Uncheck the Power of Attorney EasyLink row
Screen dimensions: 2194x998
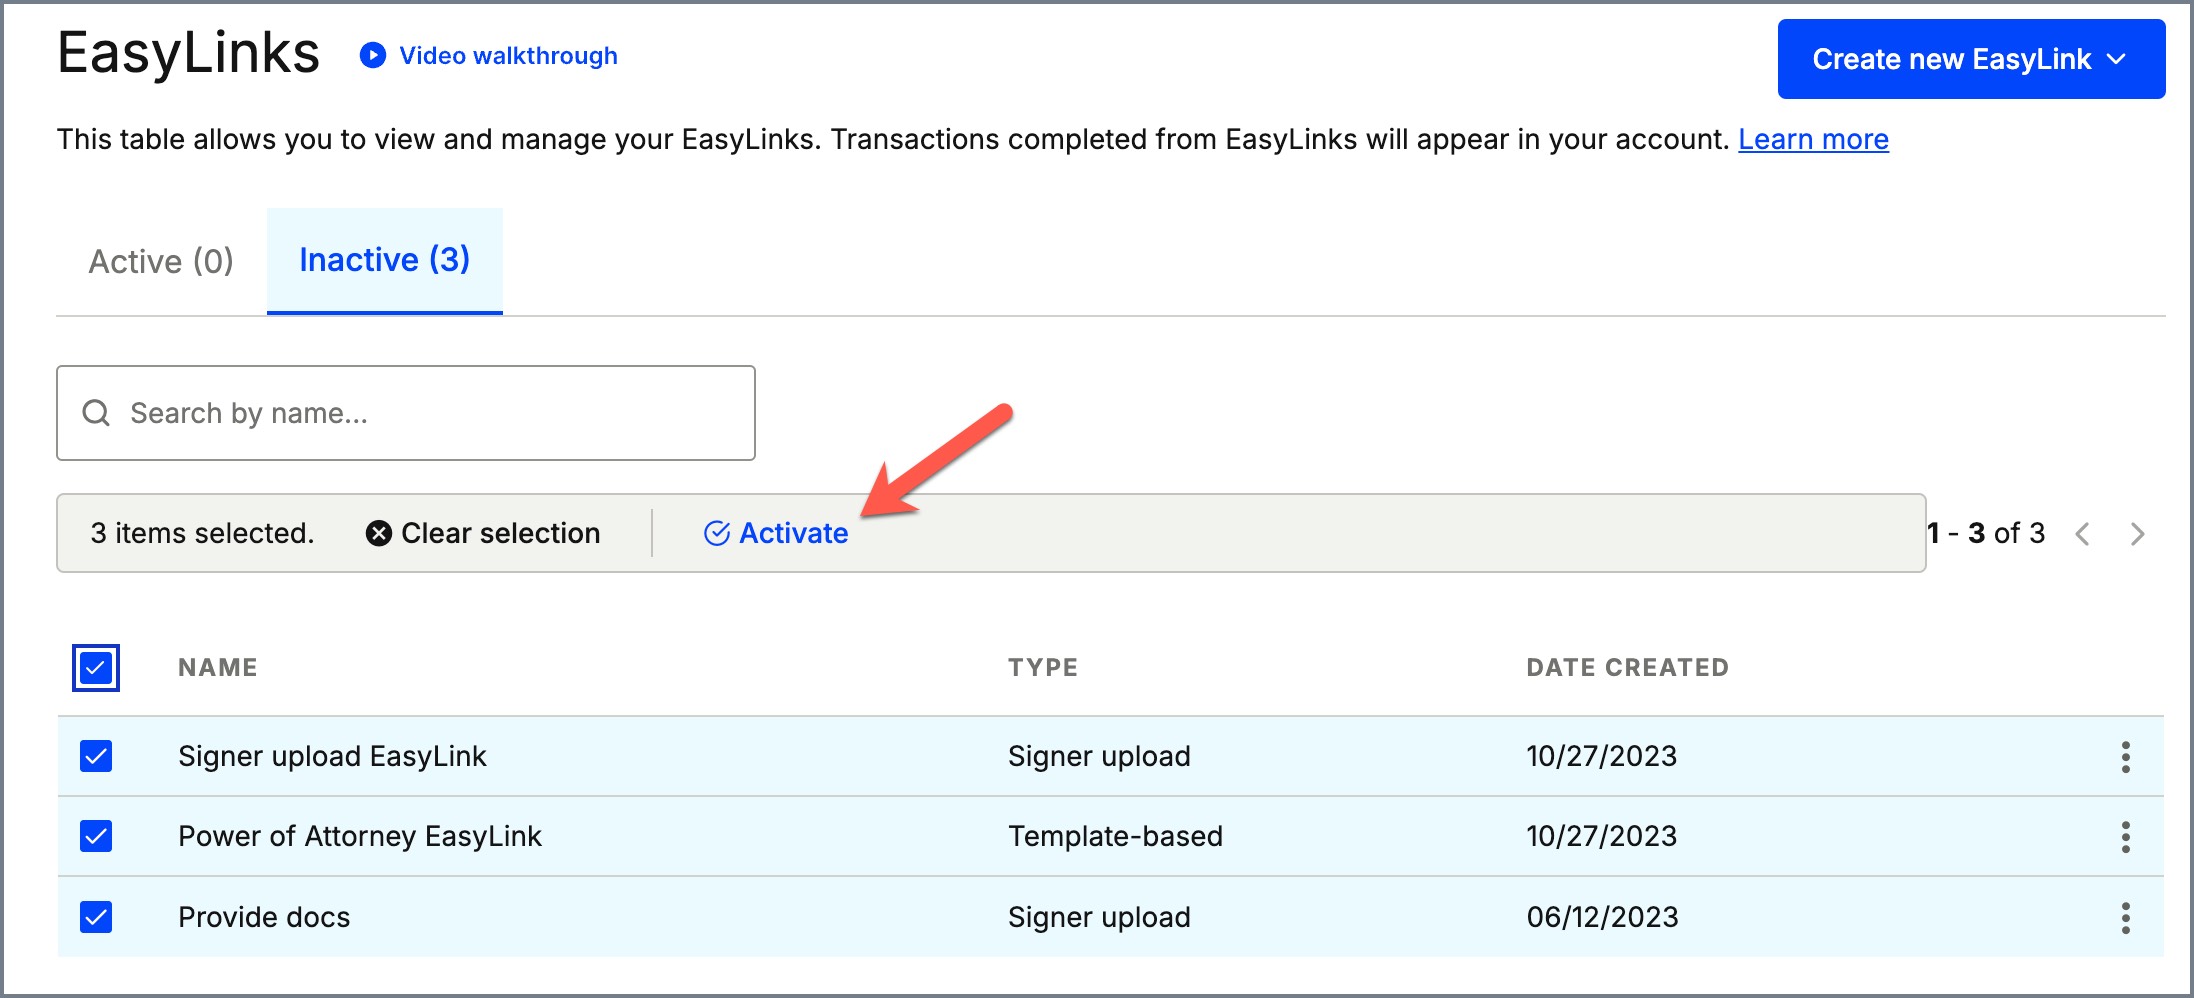pyautogui.click(x=96, y=836)
